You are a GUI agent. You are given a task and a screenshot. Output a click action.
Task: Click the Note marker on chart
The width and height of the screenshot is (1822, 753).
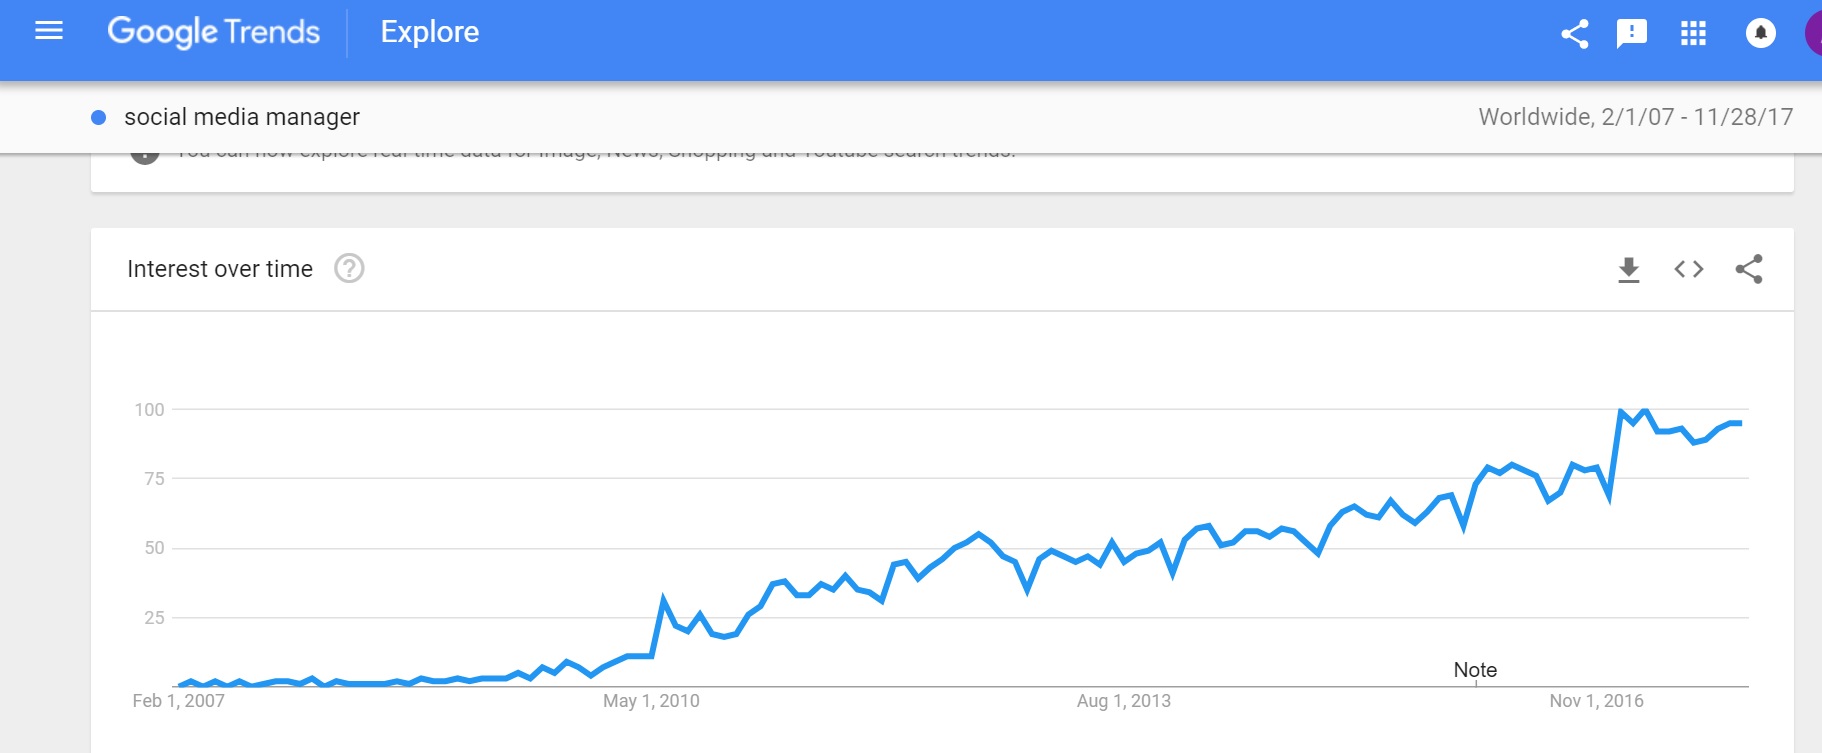[1475, 670]
